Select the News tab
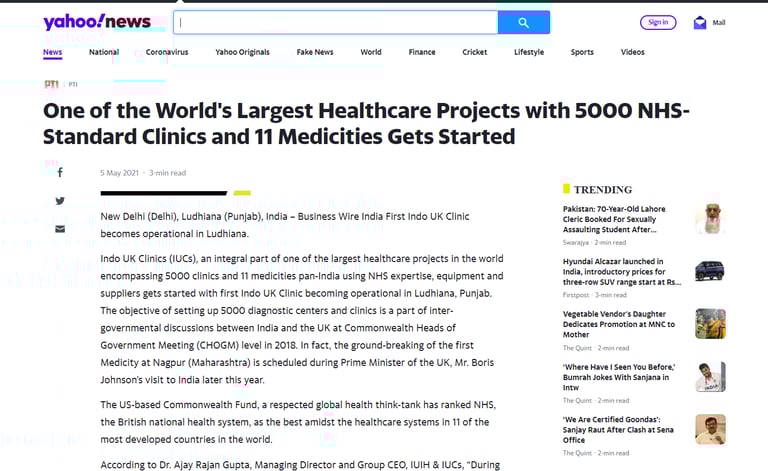 [52, 52]
